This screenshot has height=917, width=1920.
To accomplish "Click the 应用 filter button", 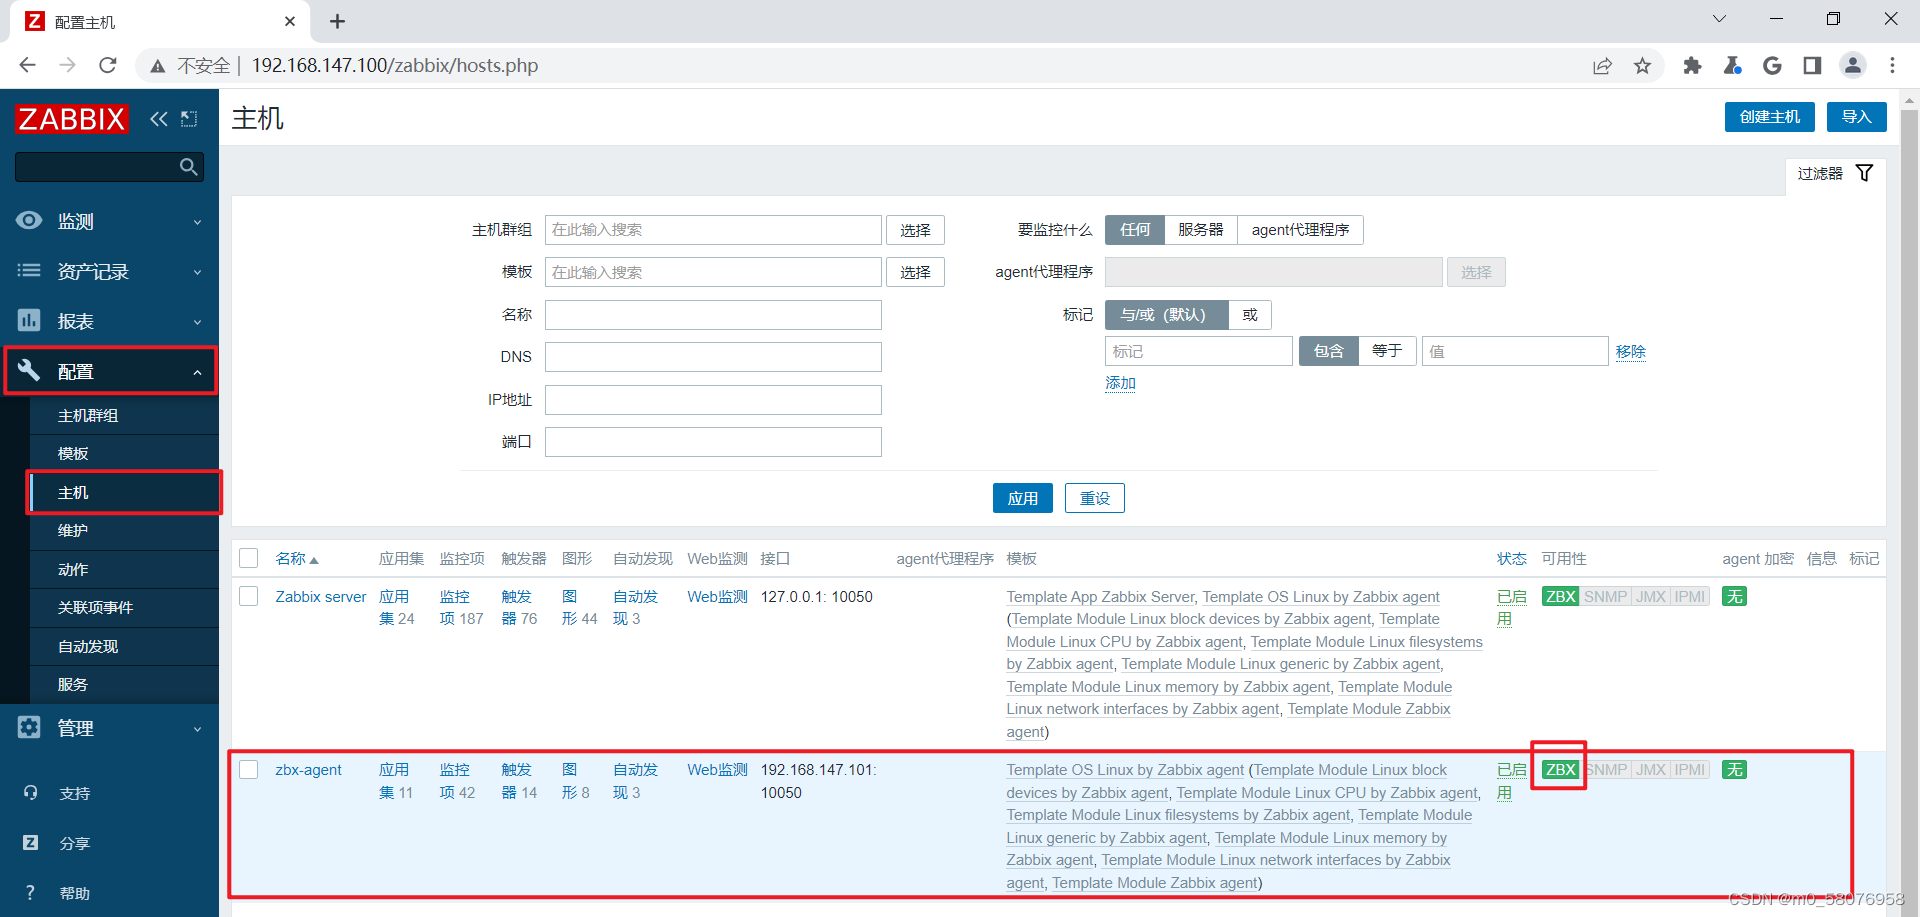I will (x=1023, y=498).
